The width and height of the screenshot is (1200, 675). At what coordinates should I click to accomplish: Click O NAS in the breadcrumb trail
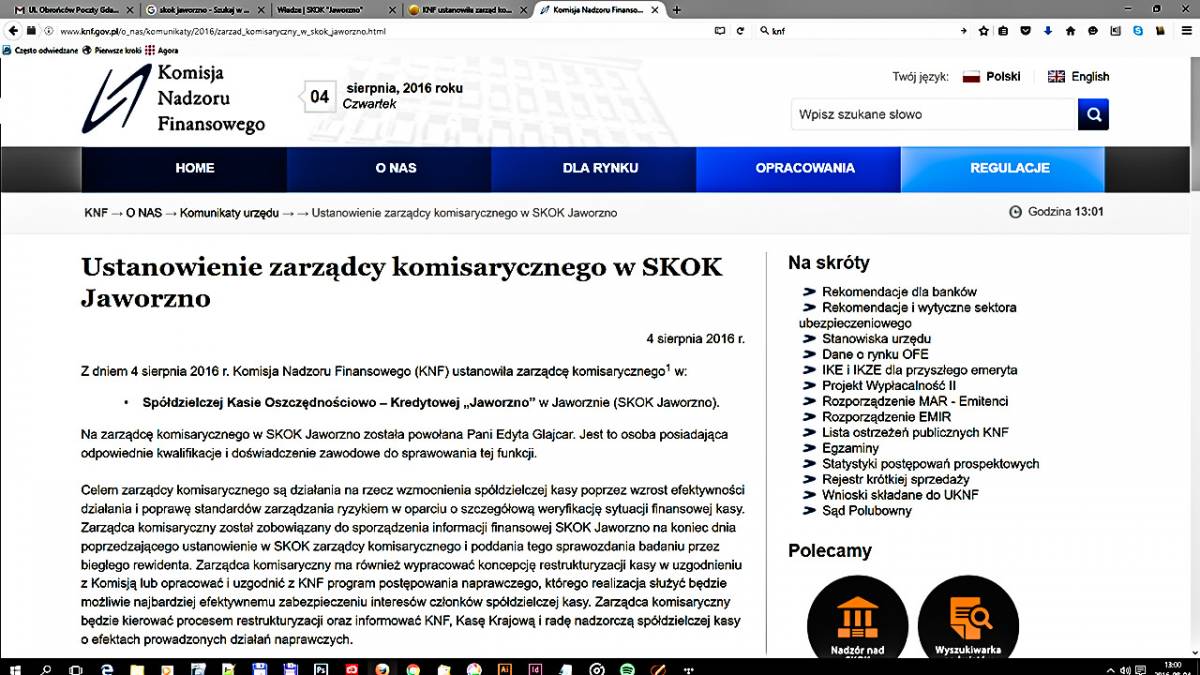pos(144,213)
